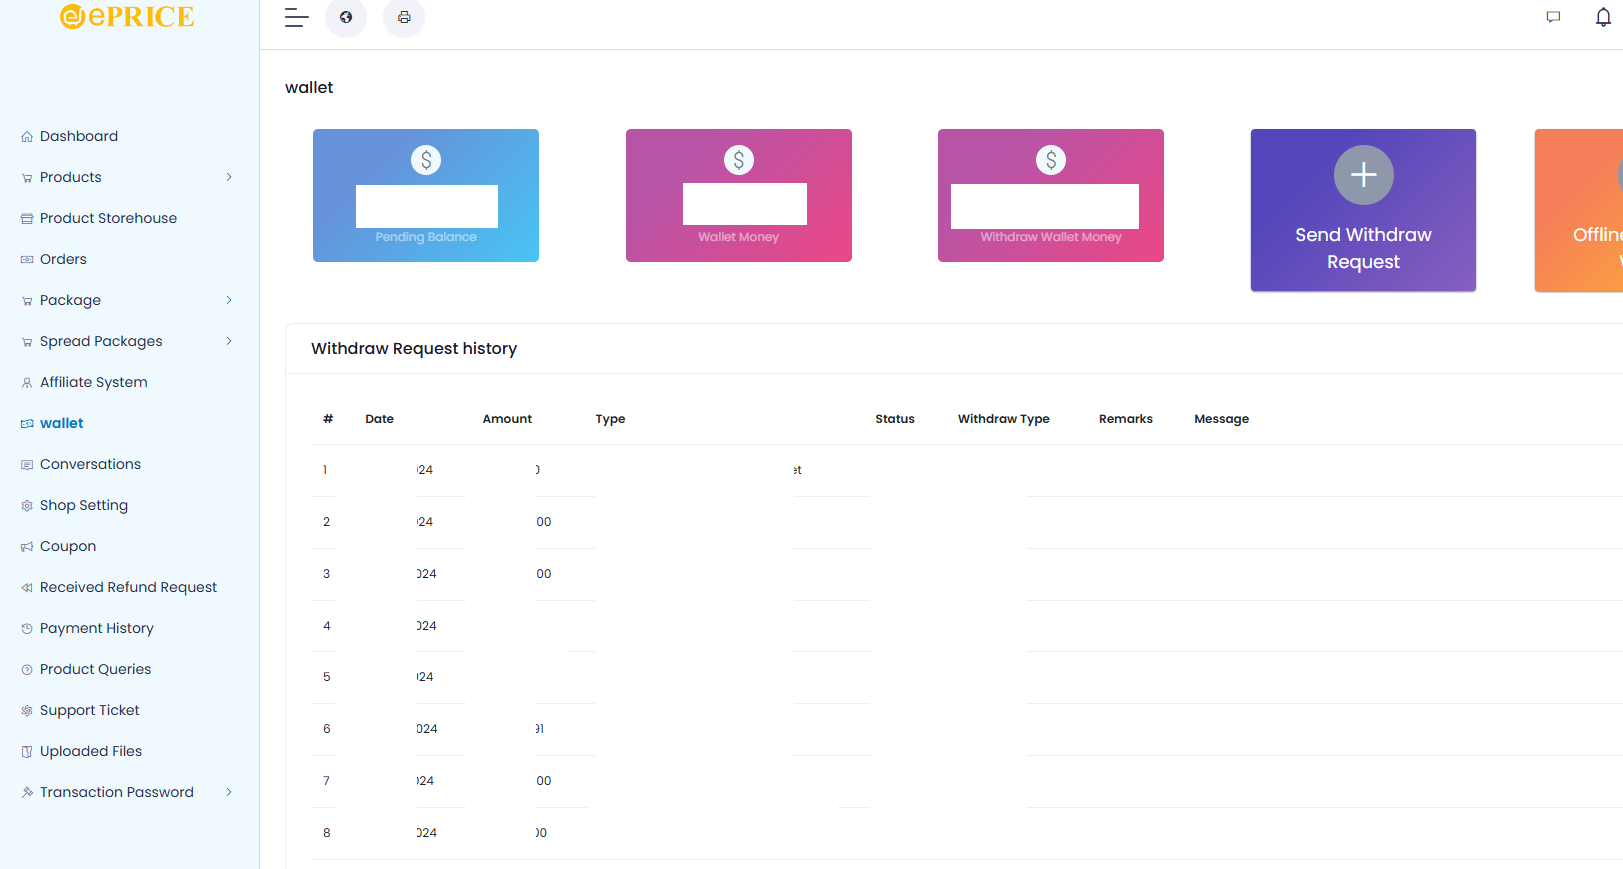The image size is (1623, 869).
Task: Click the Type column header
Action: click(x=610, y=419)
